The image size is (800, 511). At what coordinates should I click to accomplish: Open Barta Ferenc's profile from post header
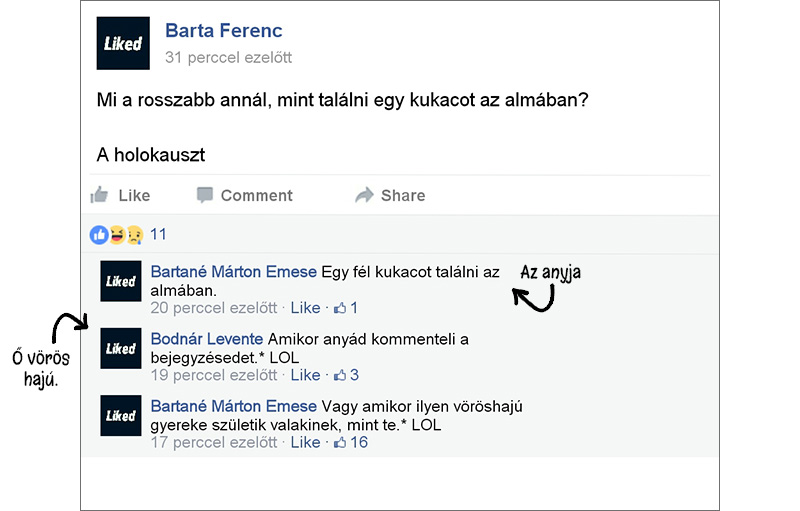tap(223, 31)
